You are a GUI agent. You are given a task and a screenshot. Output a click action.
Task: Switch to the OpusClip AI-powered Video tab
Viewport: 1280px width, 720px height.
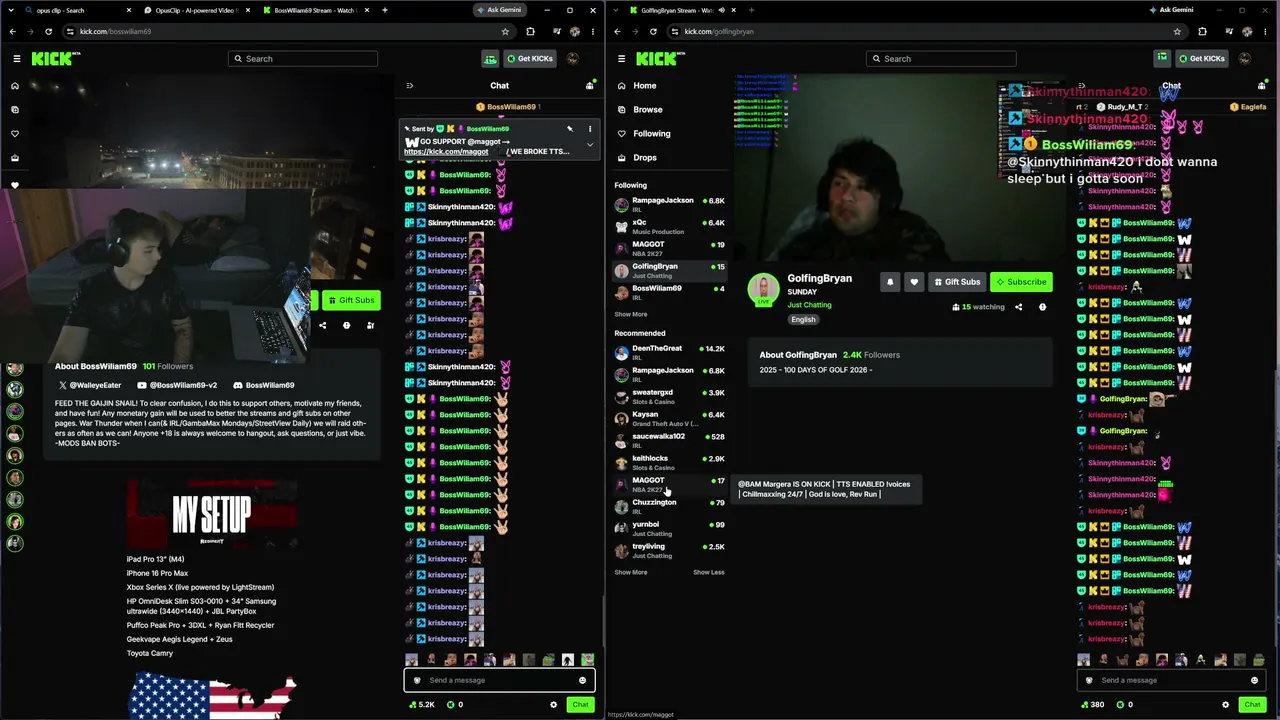(x=195, y=10)
